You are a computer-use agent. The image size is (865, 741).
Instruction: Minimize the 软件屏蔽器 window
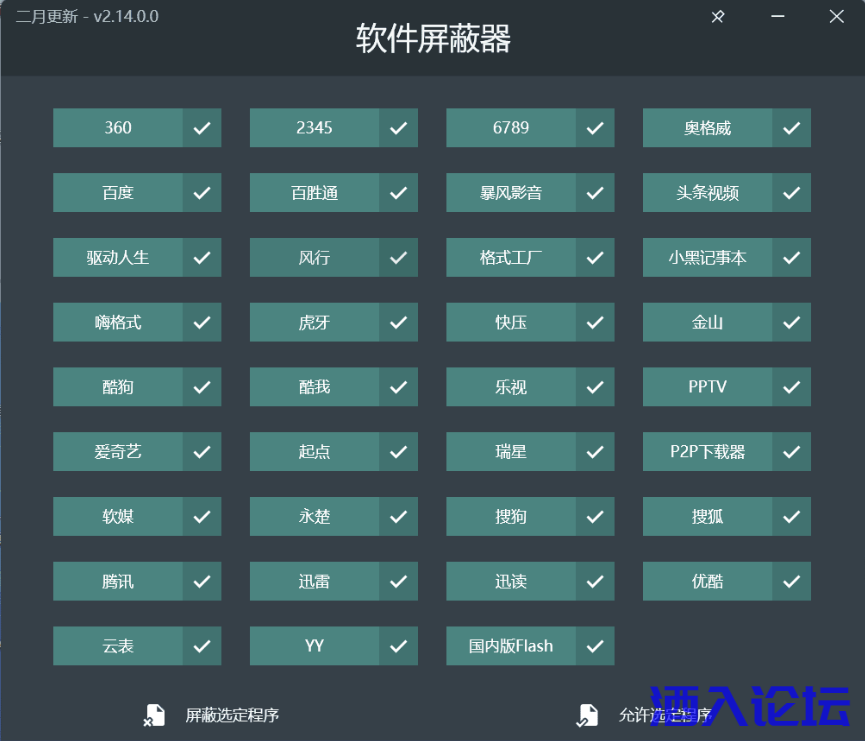pyautogui.click(x=777, y=16)
